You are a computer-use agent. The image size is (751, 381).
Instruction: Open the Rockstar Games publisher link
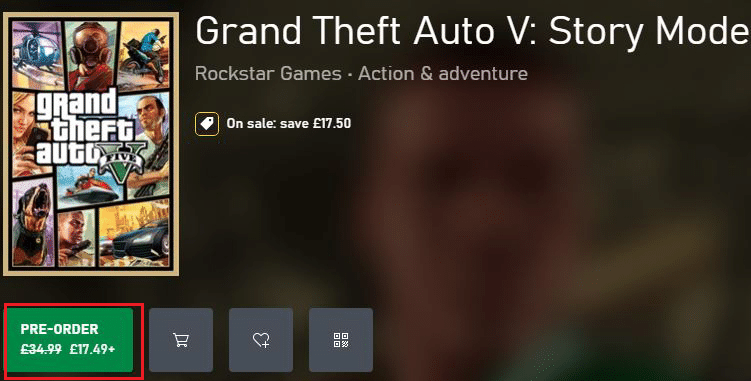pyautogui.click(x=268, y=74)
